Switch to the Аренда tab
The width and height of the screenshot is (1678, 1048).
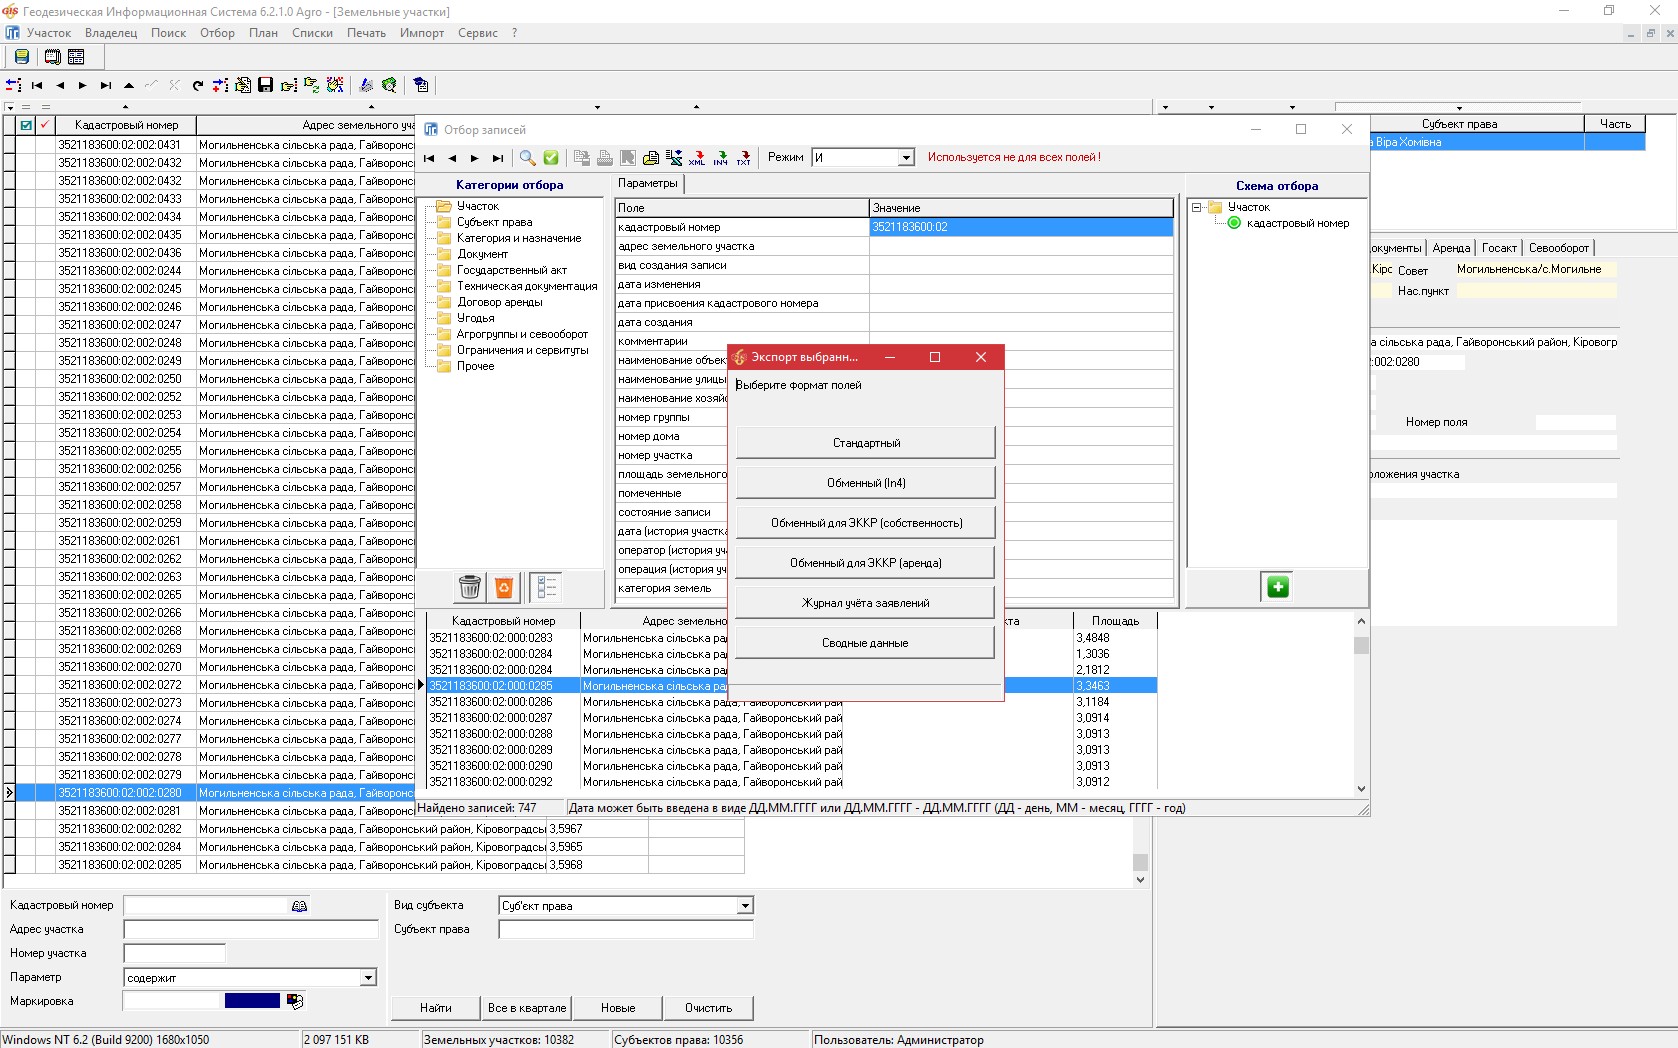click(1450, 248)
